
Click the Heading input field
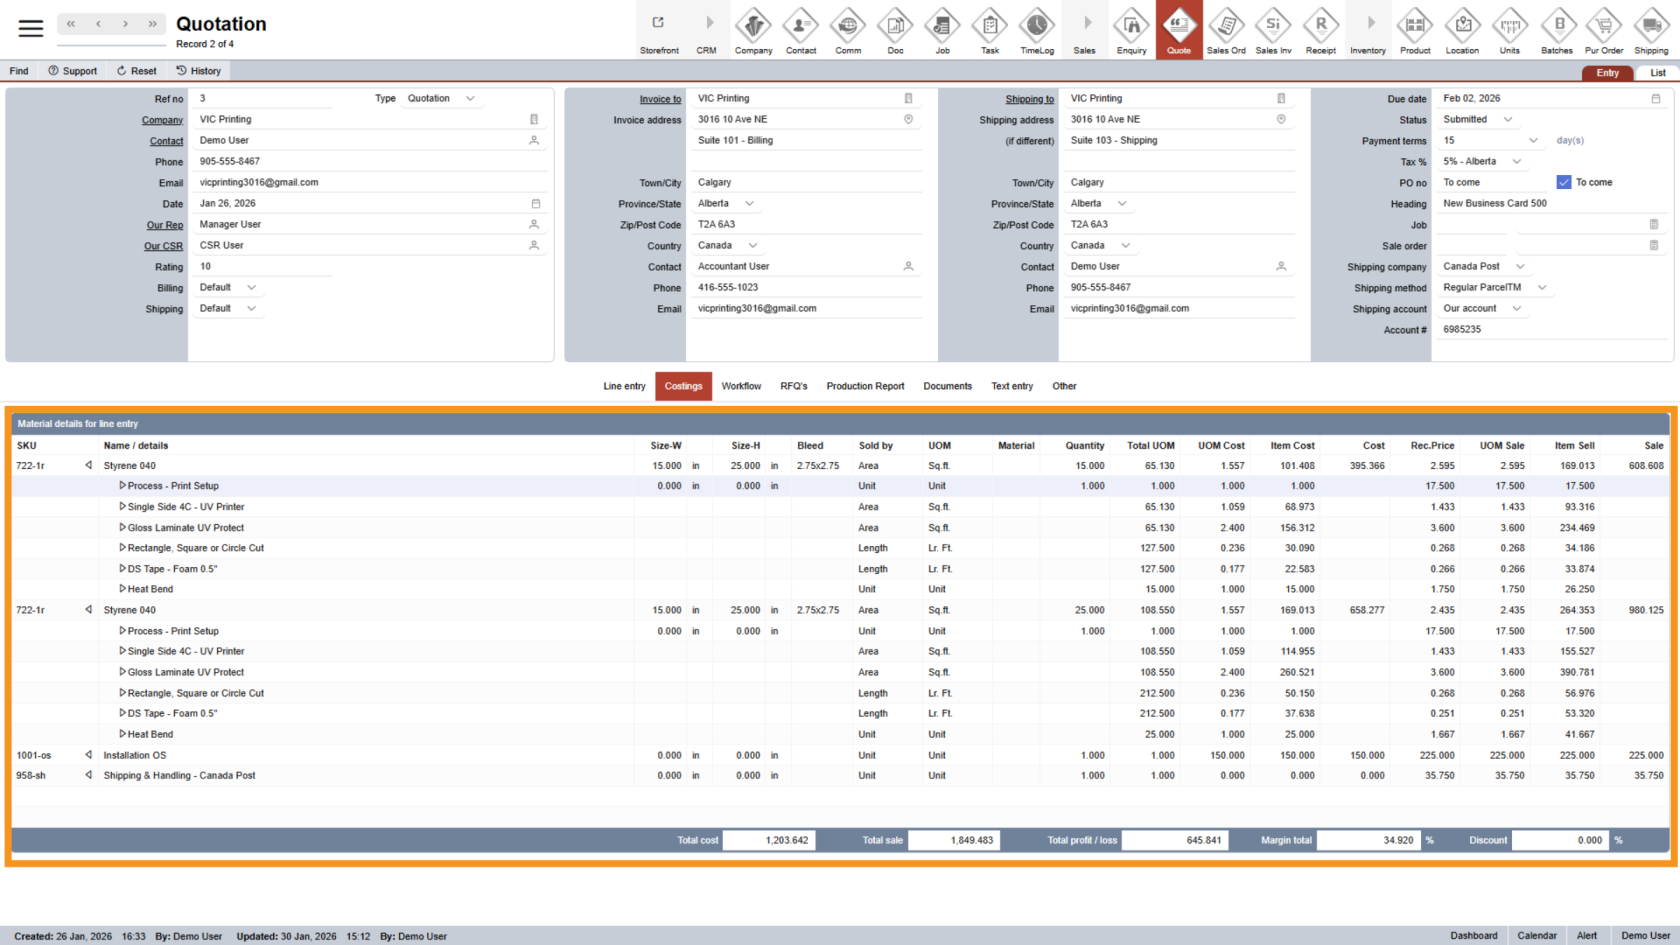point(1550,204)
